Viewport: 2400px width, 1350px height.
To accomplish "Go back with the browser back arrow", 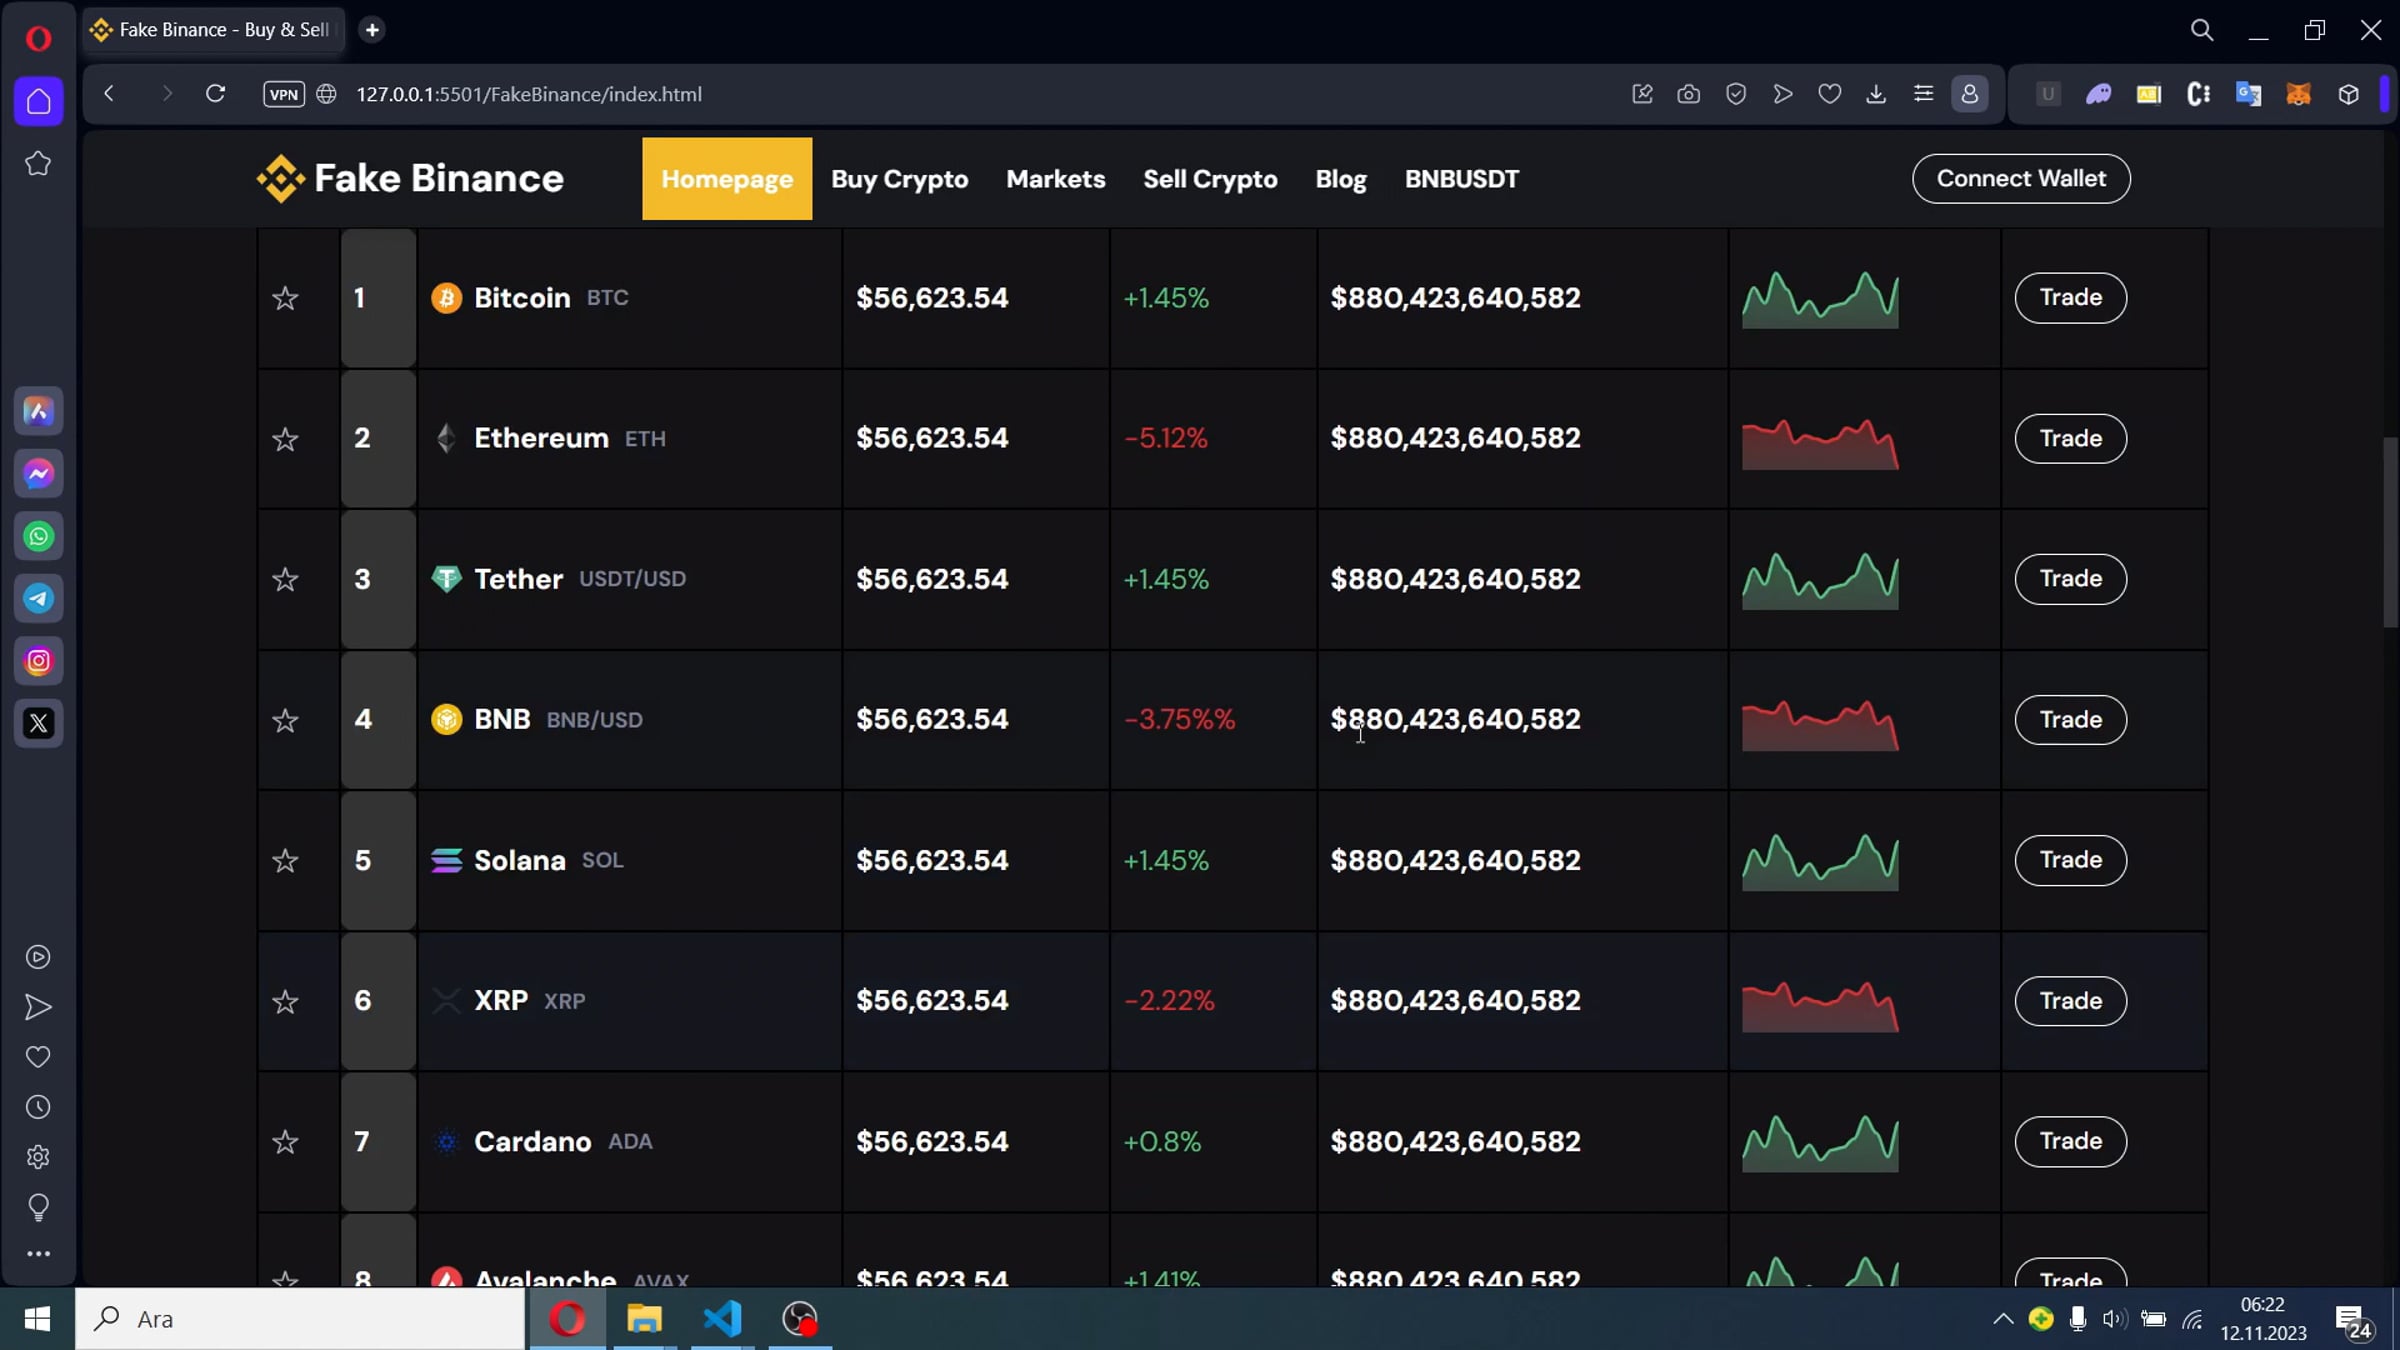I will tap(109, 94).
